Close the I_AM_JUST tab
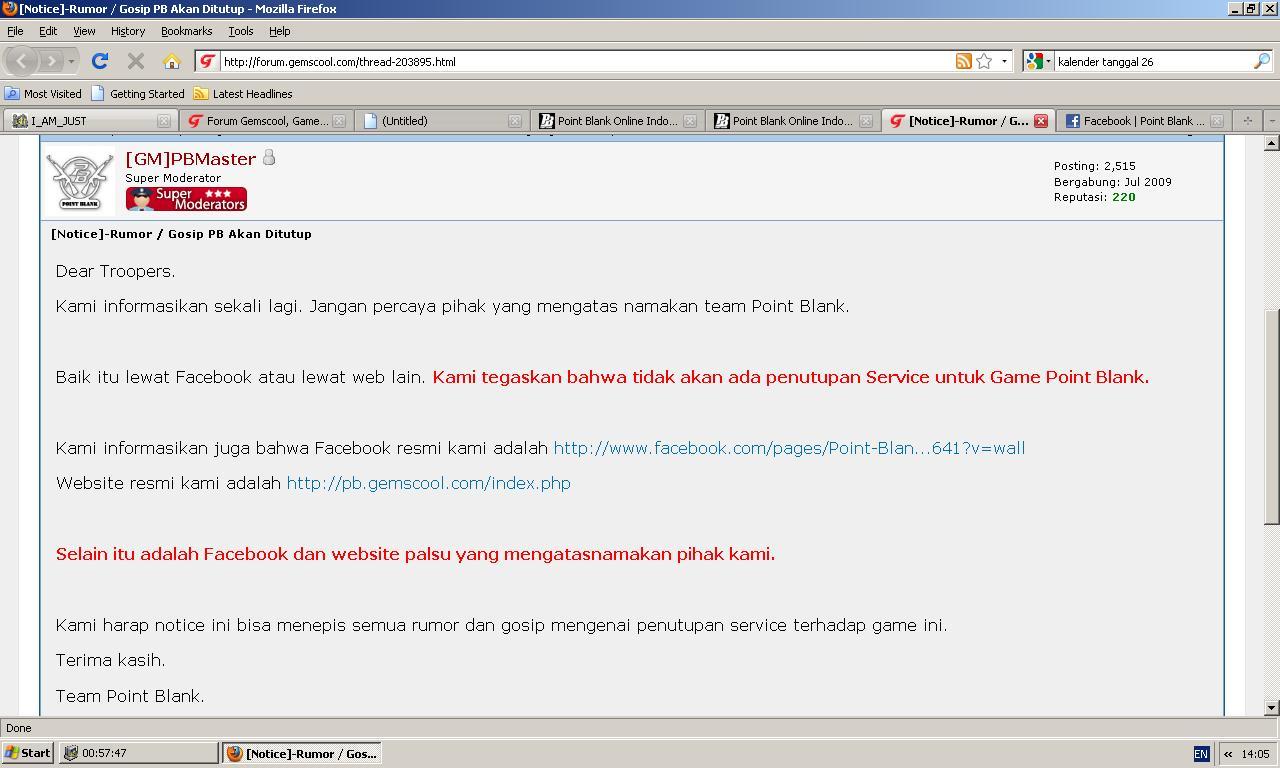 coord(164,121)
